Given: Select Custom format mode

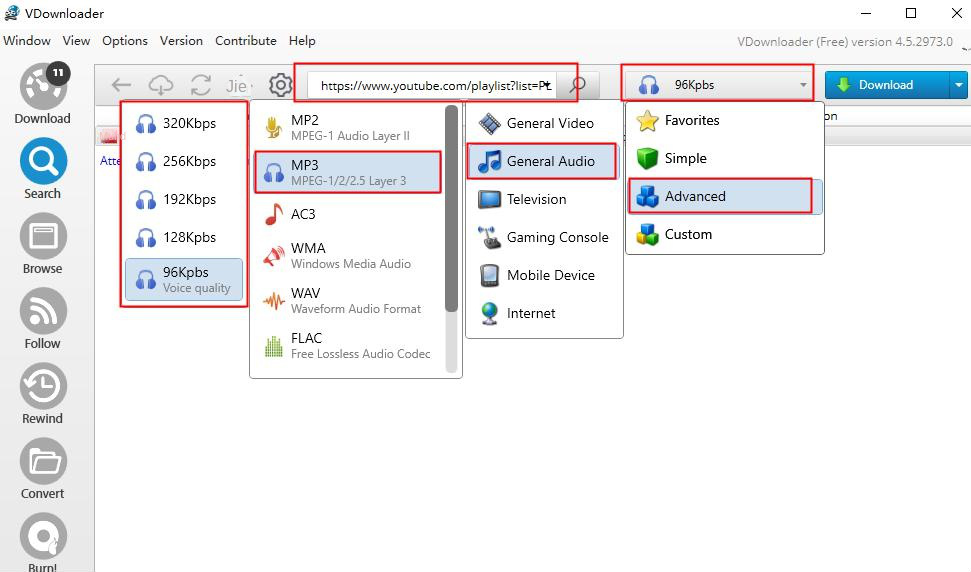Looking at the screenshot, I should coord(725,235).
